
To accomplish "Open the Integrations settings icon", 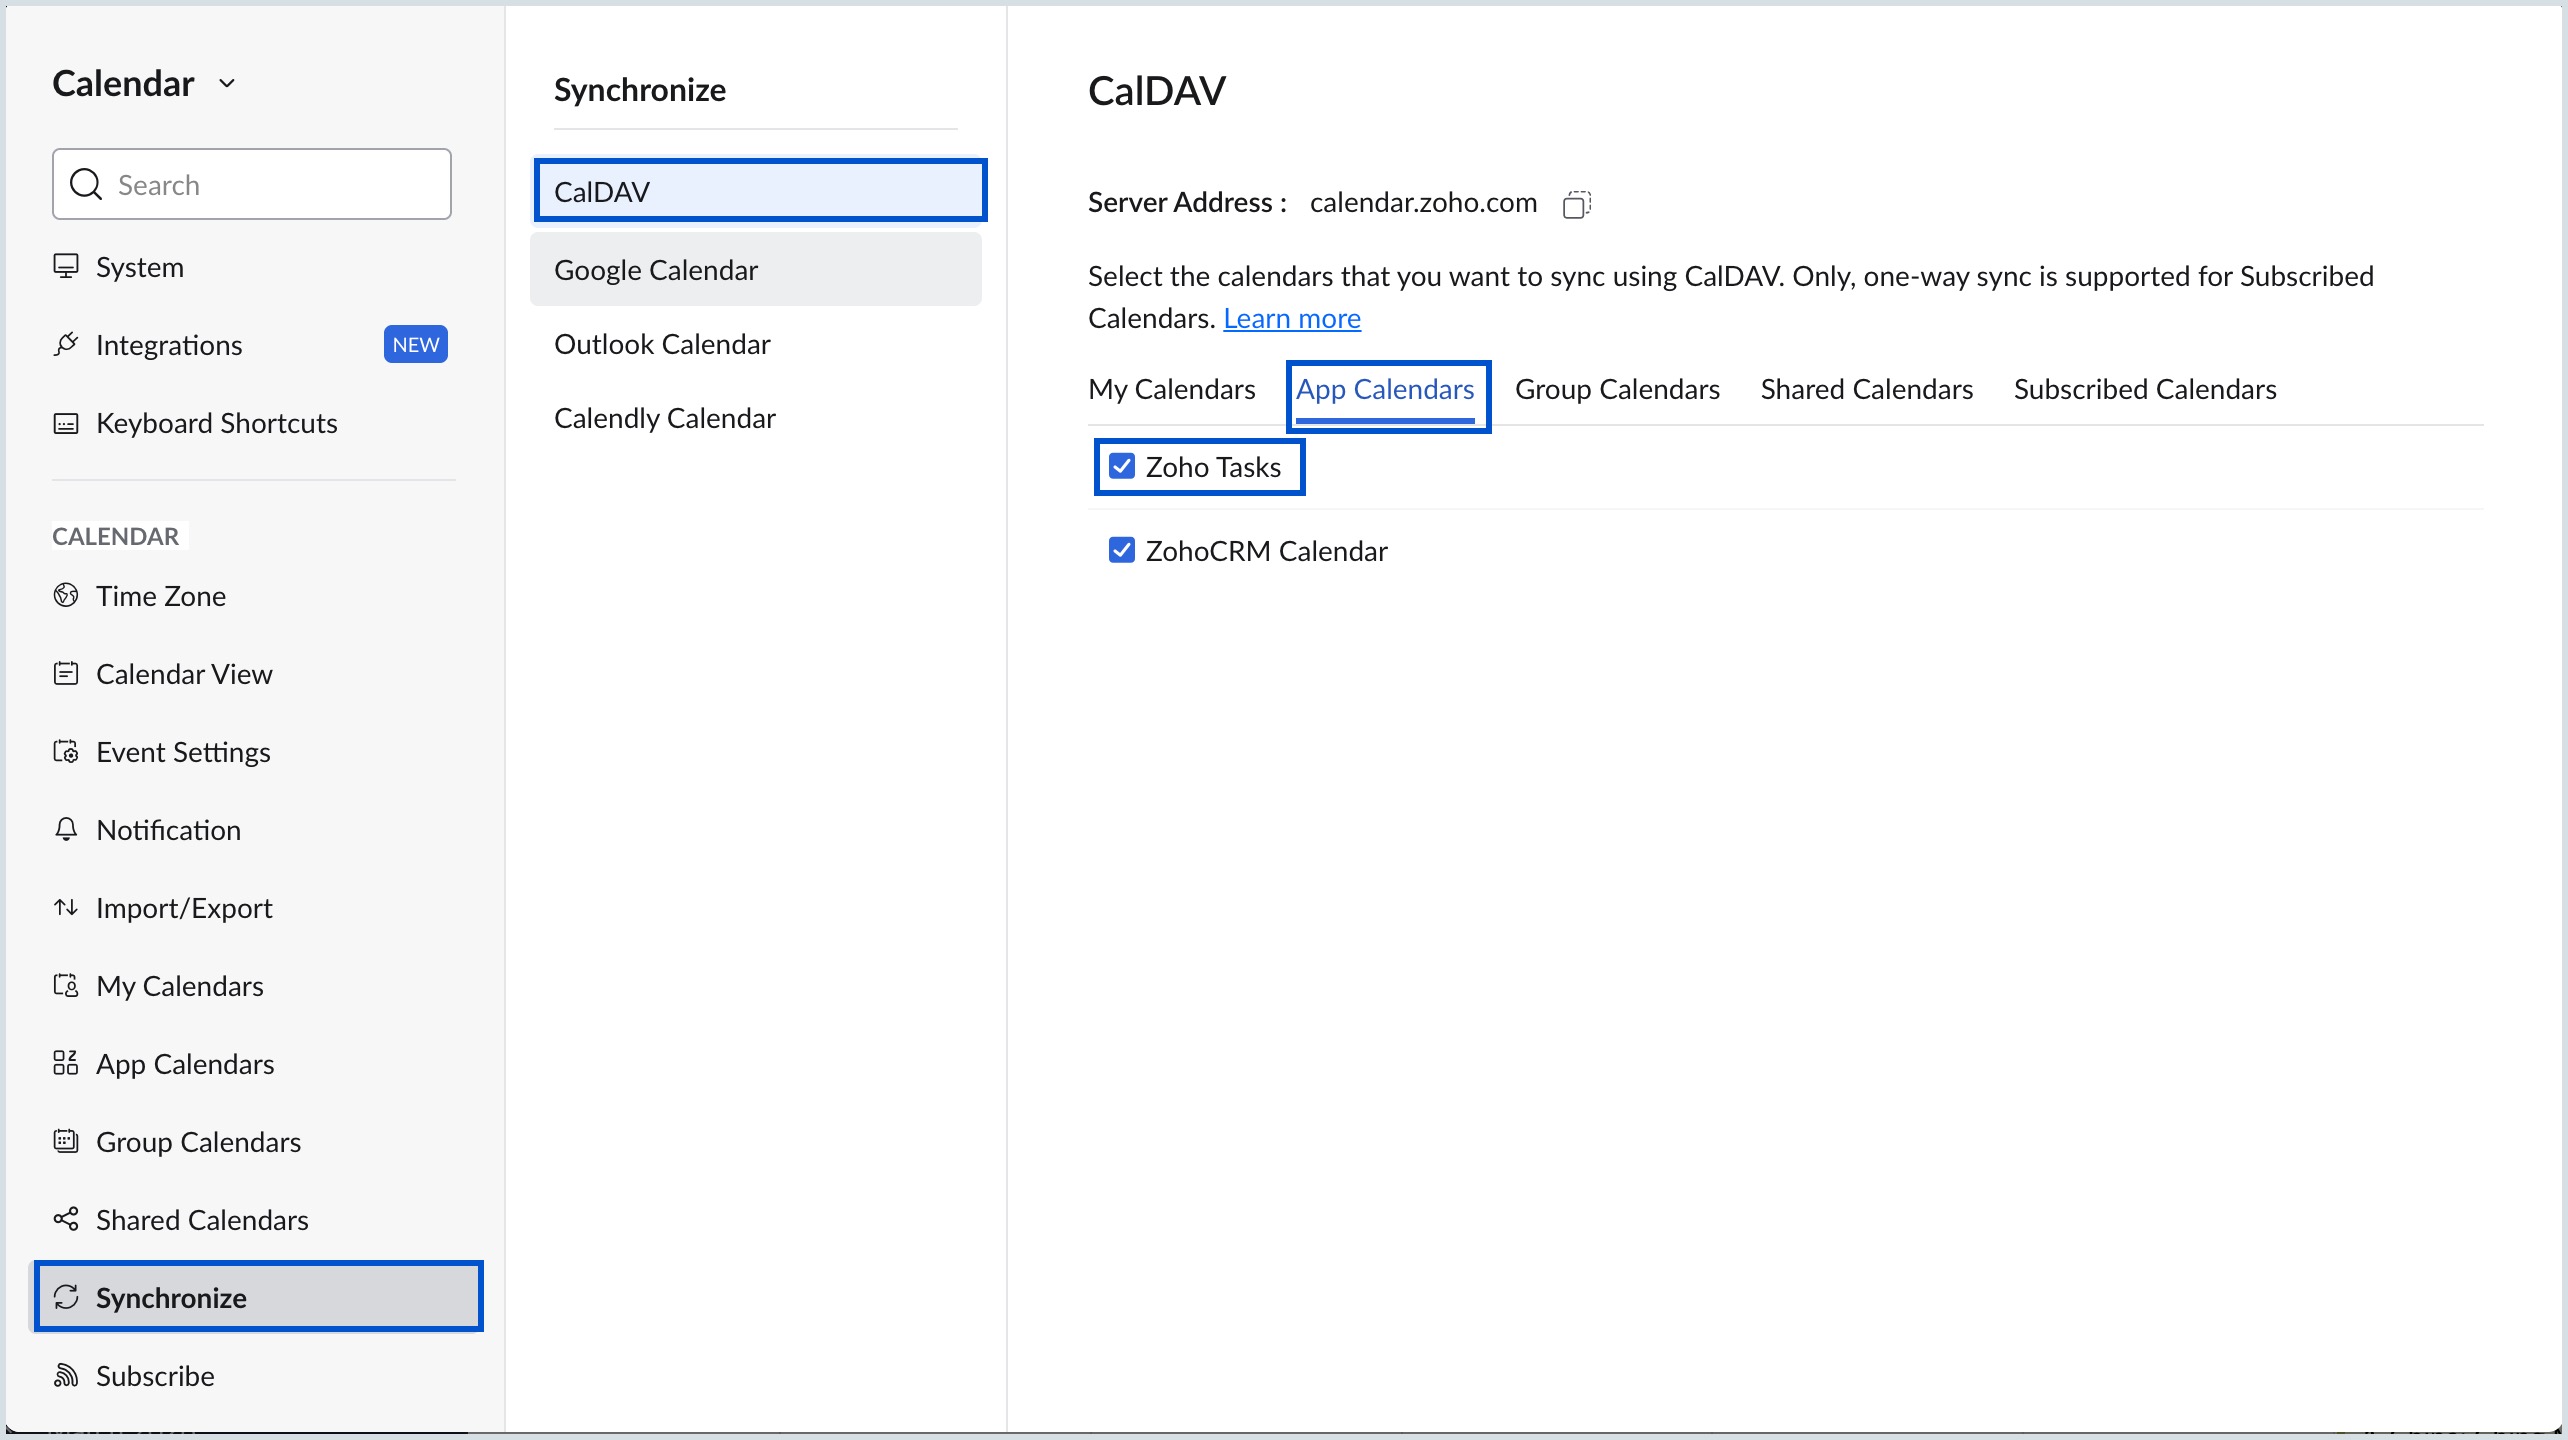I will [66, 344].
